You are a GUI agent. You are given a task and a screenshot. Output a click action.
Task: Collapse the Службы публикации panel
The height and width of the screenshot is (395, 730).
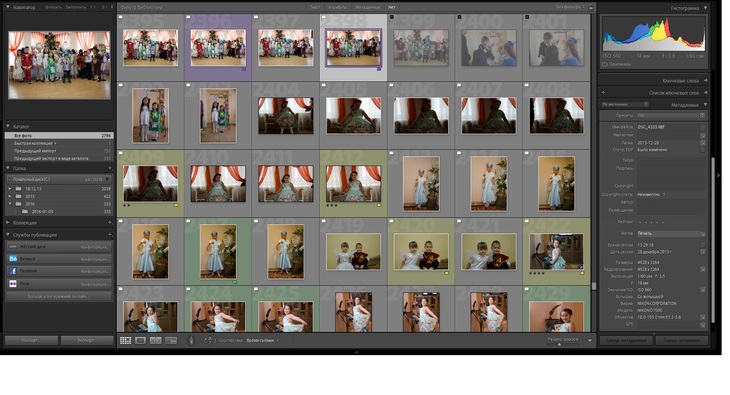tap(8, 235)
